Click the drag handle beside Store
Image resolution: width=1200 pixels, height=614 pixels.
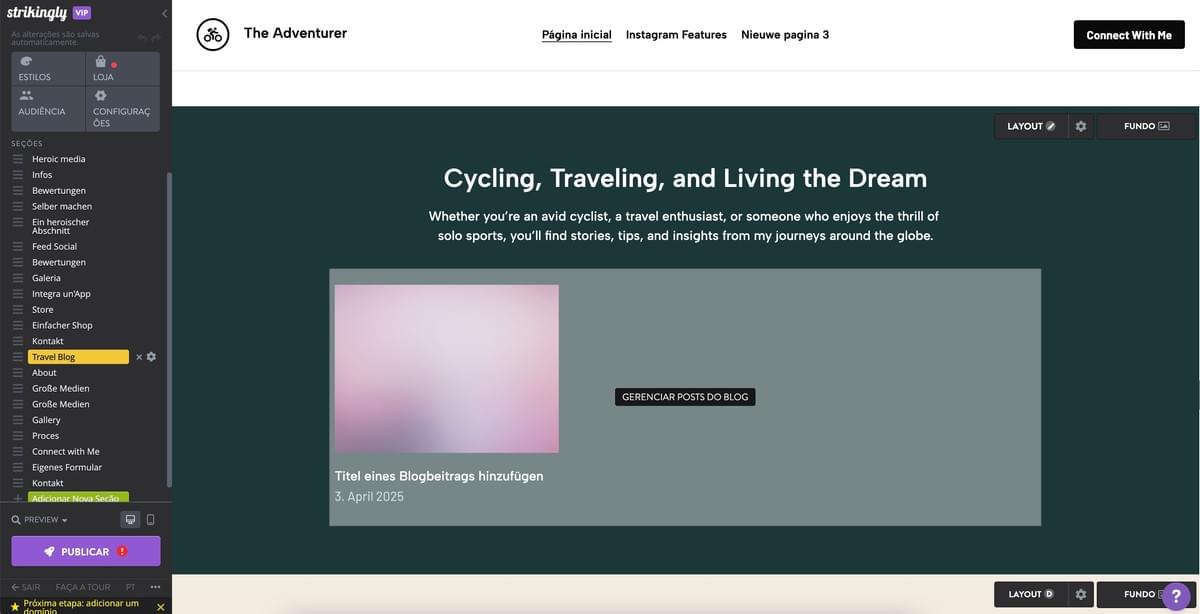[x=17, y=310]
